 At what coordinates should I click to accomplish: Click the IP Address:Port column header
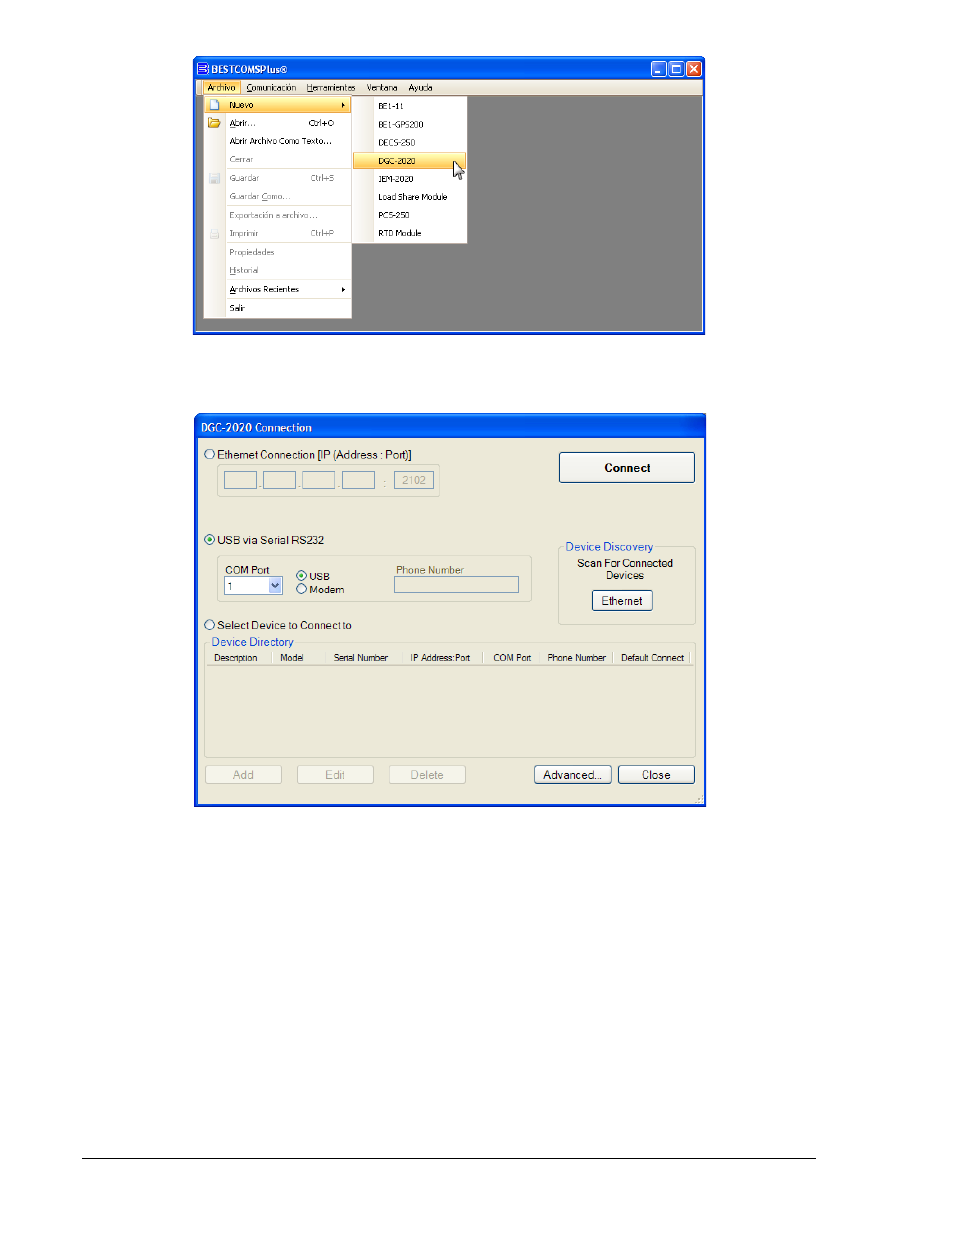click(440, 658)
